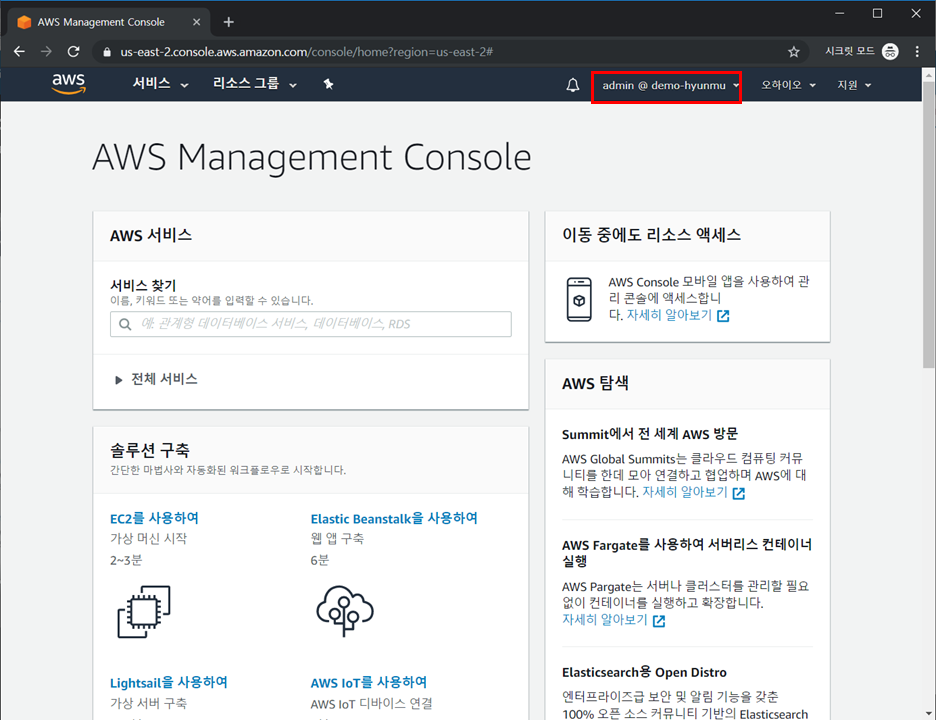Click the site lock icon in address bar

click(x=107, y=52)
